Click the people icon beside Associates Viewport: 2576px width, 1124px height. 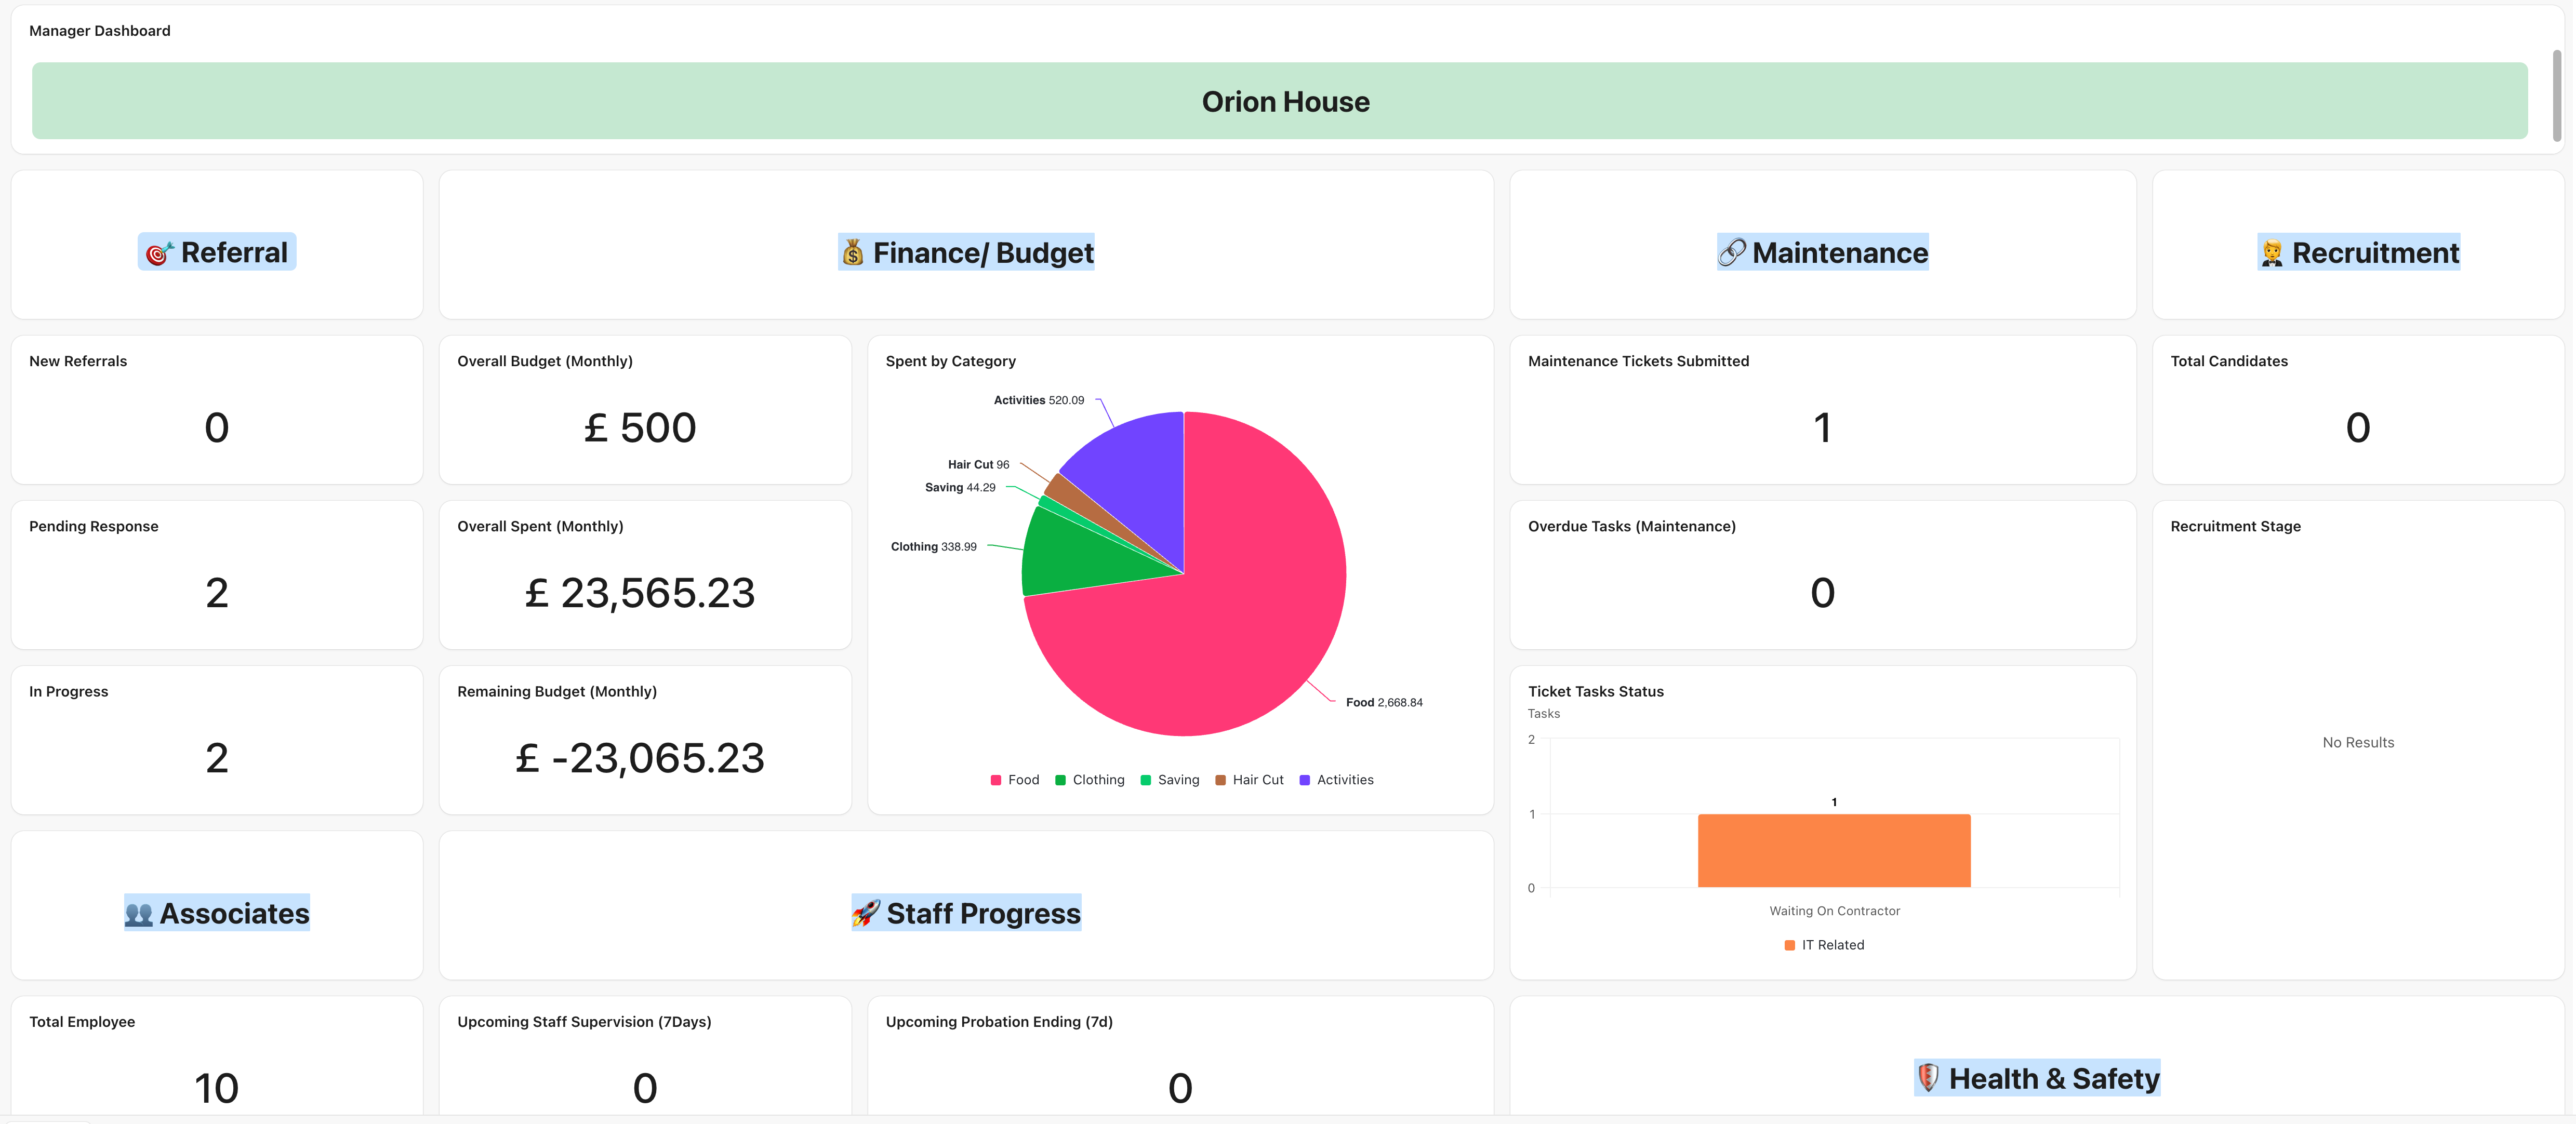(x=139, y=914)
